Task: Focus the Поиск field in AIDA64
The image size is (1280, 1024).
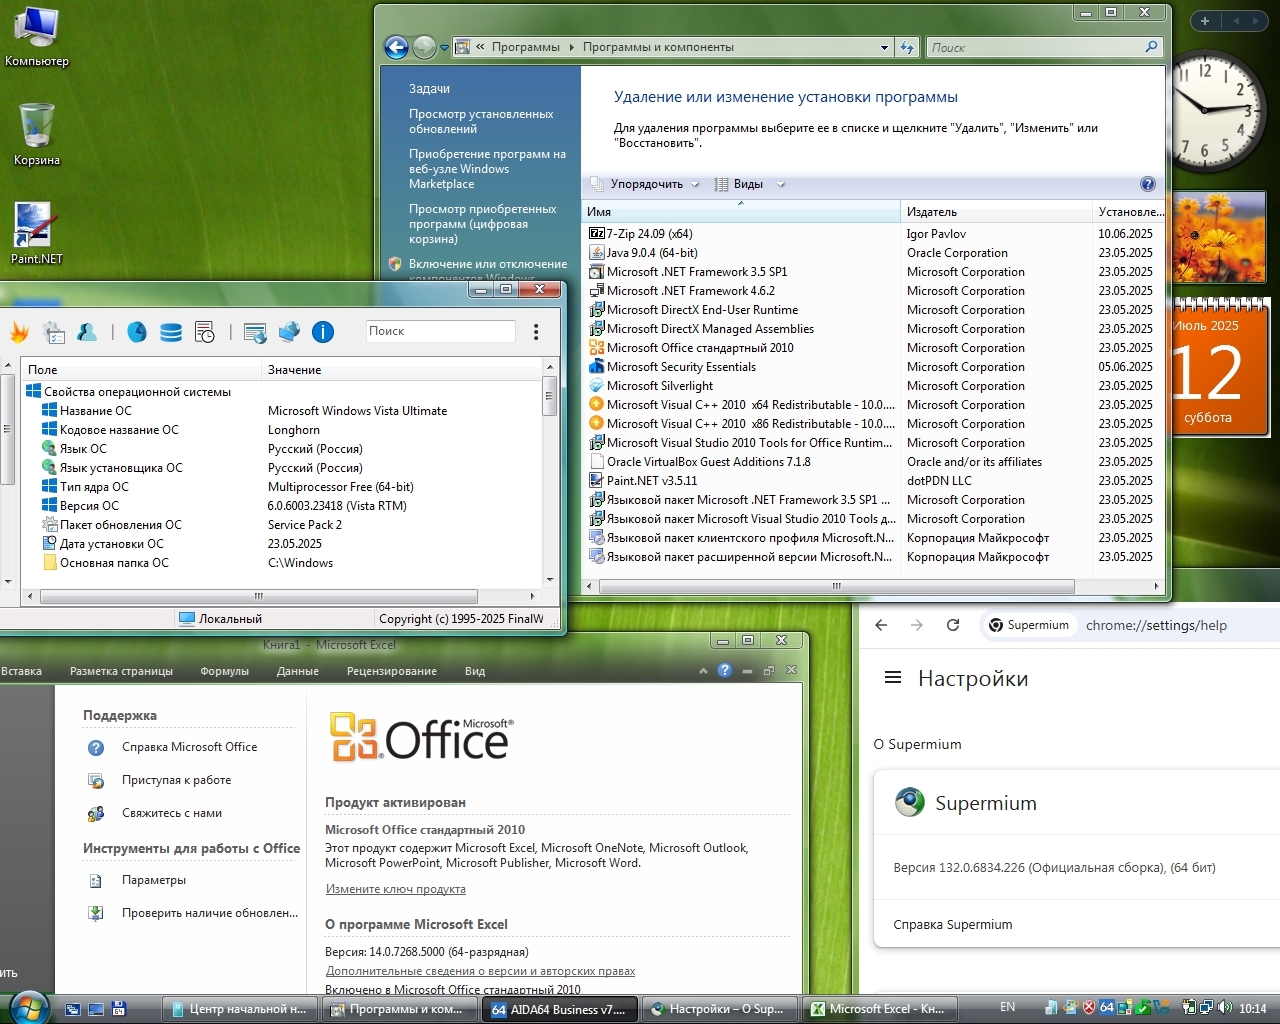Action: click(440, 331)
